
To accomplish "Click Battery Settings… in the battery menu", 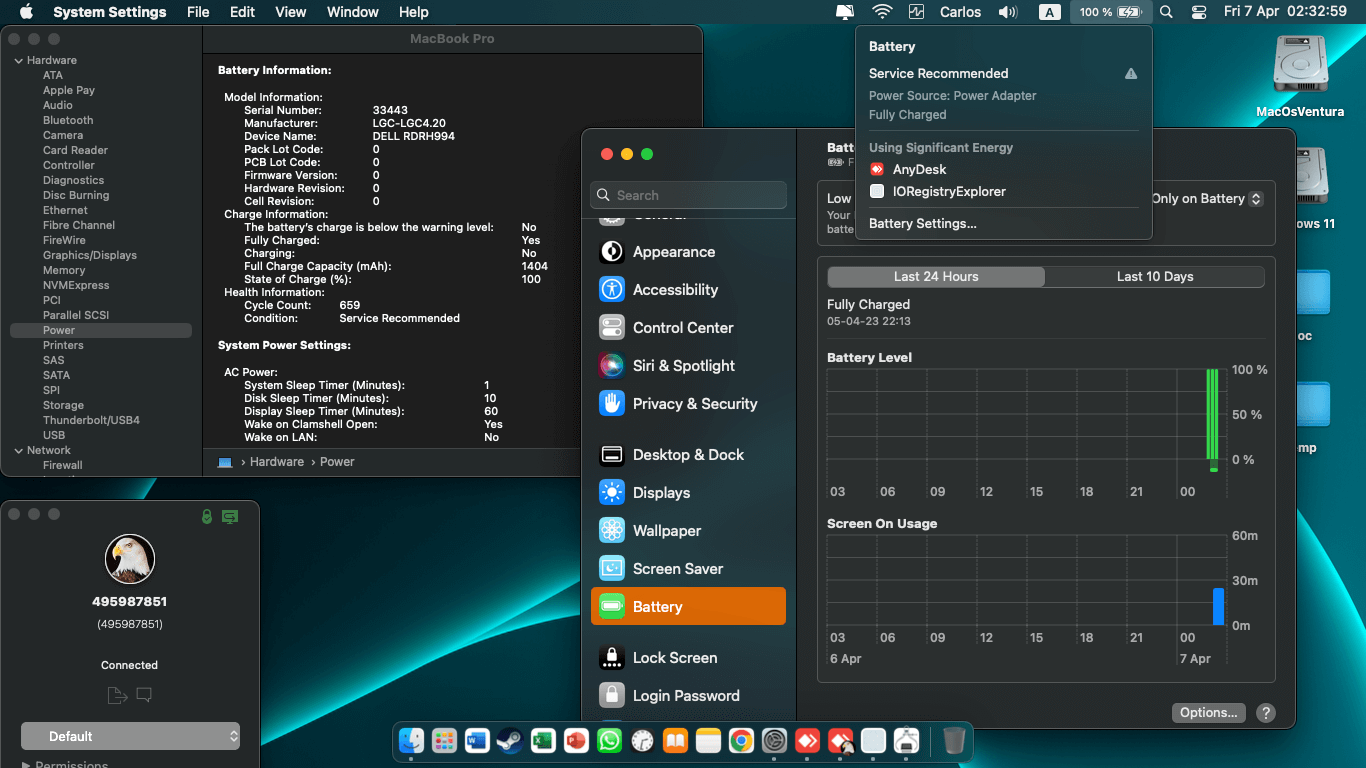I will (923, 223).
